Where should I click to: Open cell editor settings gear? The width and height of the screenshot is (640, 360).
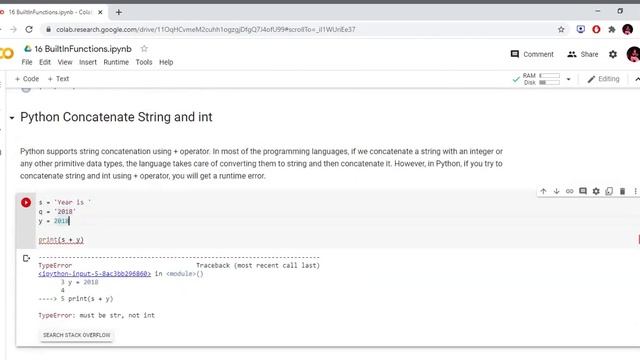(x=596, y=191)
